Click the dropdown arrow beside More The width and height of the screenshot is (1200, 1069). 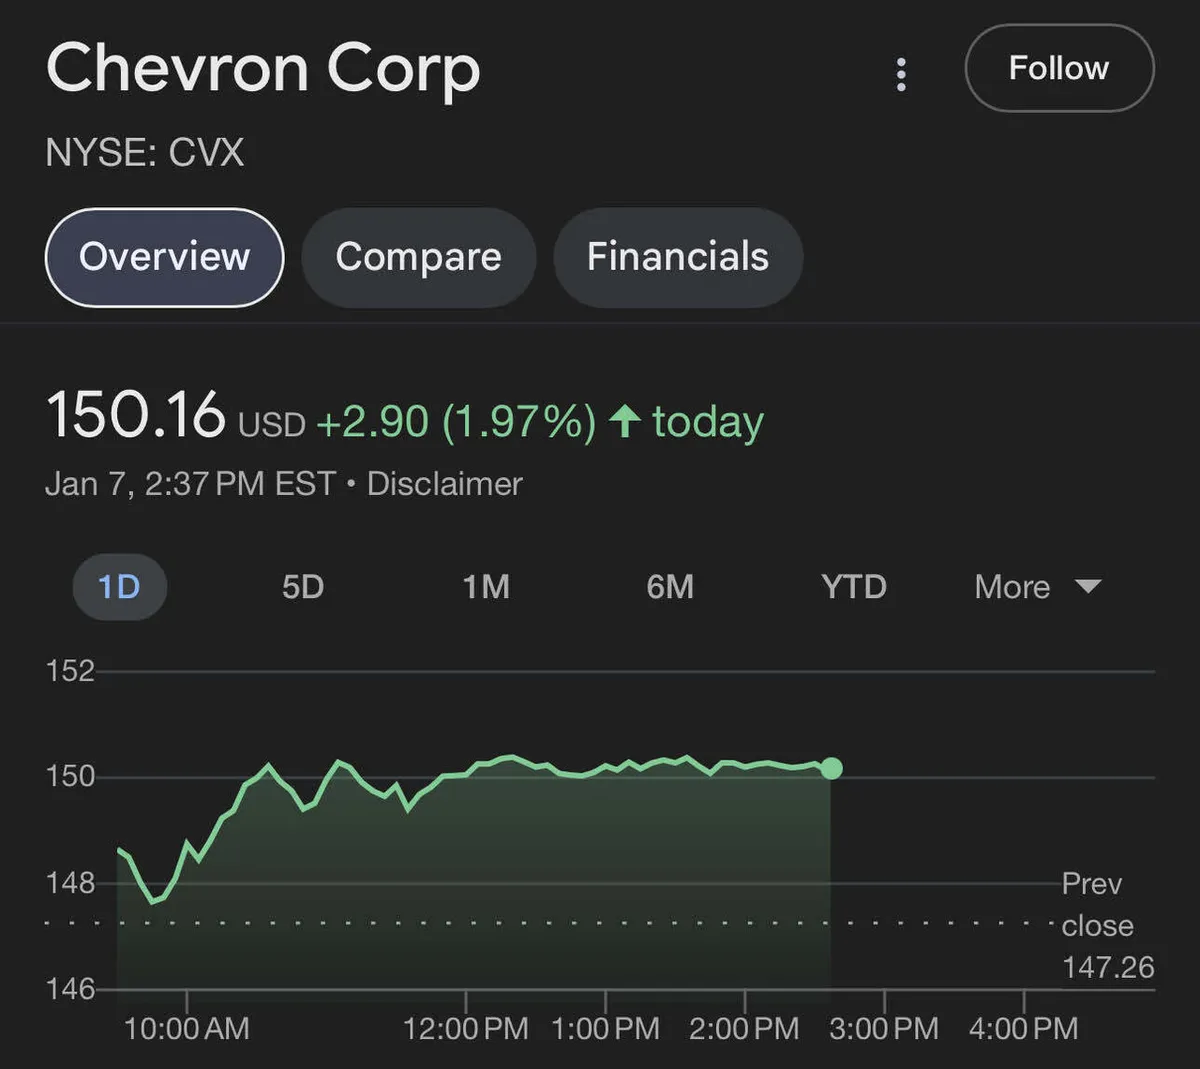[1088, 586]
